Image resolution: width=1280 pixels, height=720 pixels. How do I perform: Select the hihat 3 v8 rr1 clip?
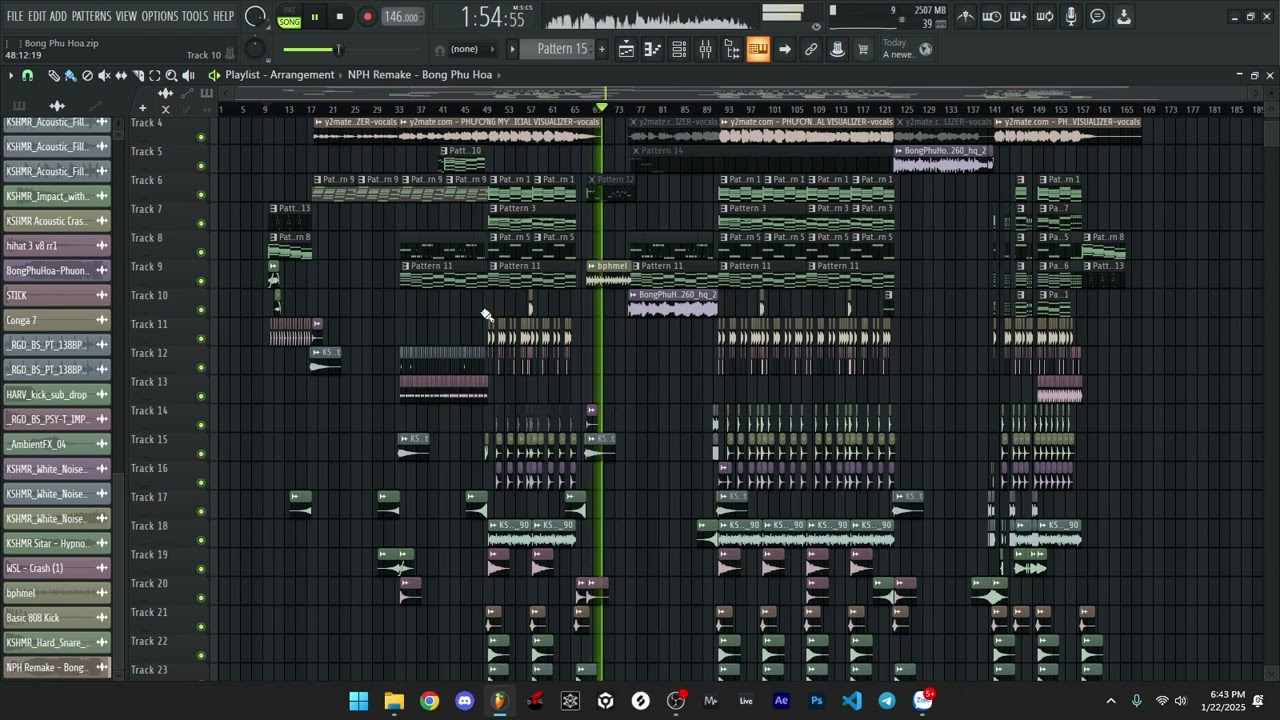[58, 246]
